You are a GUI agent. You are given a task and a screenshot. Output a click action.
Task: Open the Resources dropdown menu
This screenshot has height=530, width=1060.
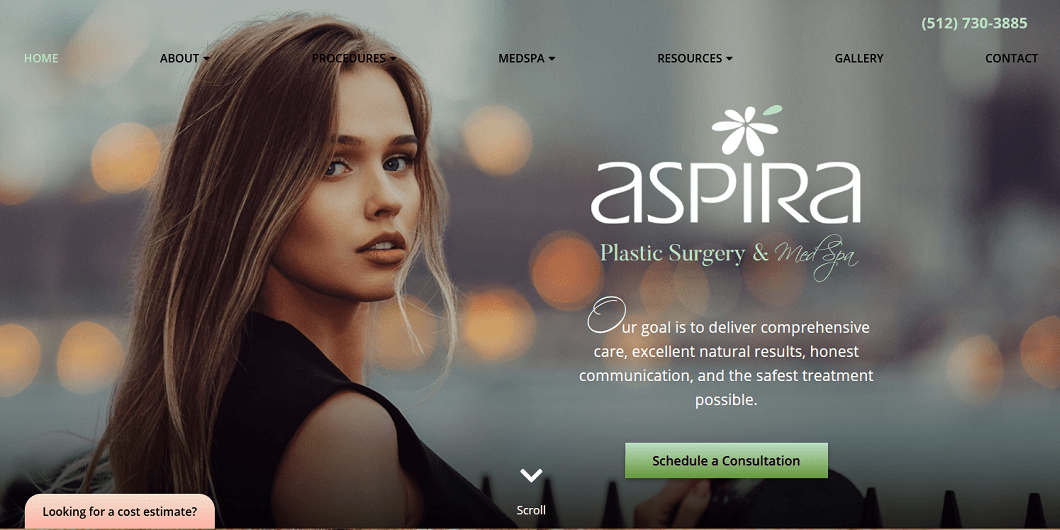(695, 58)
